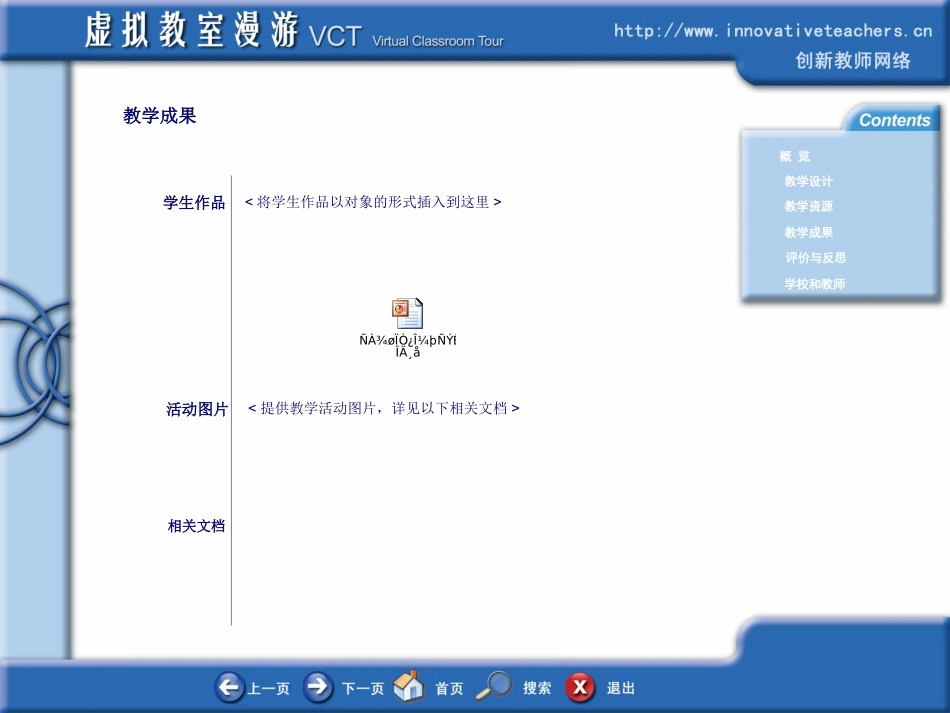The image size is (950, 713).
Task: Click the 首页 home label
Action: coord(449,689)
